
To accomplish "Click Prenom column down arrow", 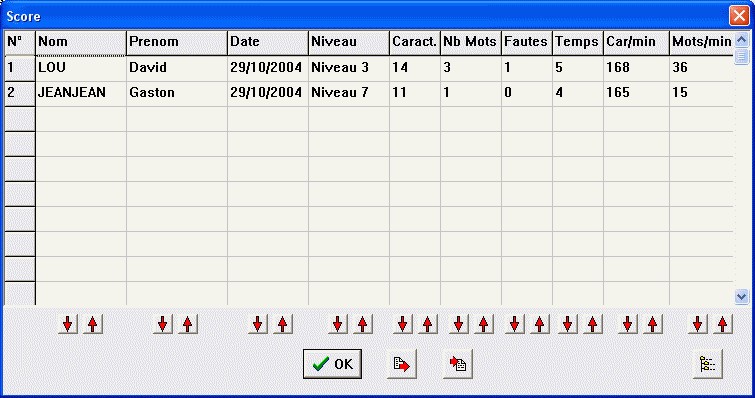I will [x=163, y=324].
